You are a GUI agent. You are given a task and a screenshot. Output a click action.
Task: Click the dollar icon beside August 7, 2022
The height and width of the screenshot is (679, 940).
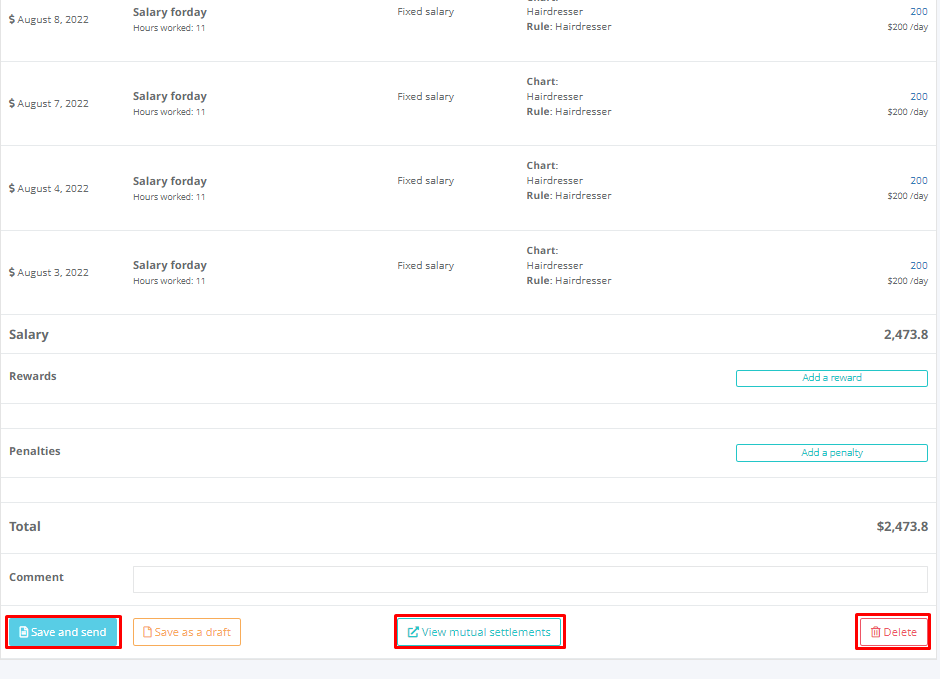[12, 104]
